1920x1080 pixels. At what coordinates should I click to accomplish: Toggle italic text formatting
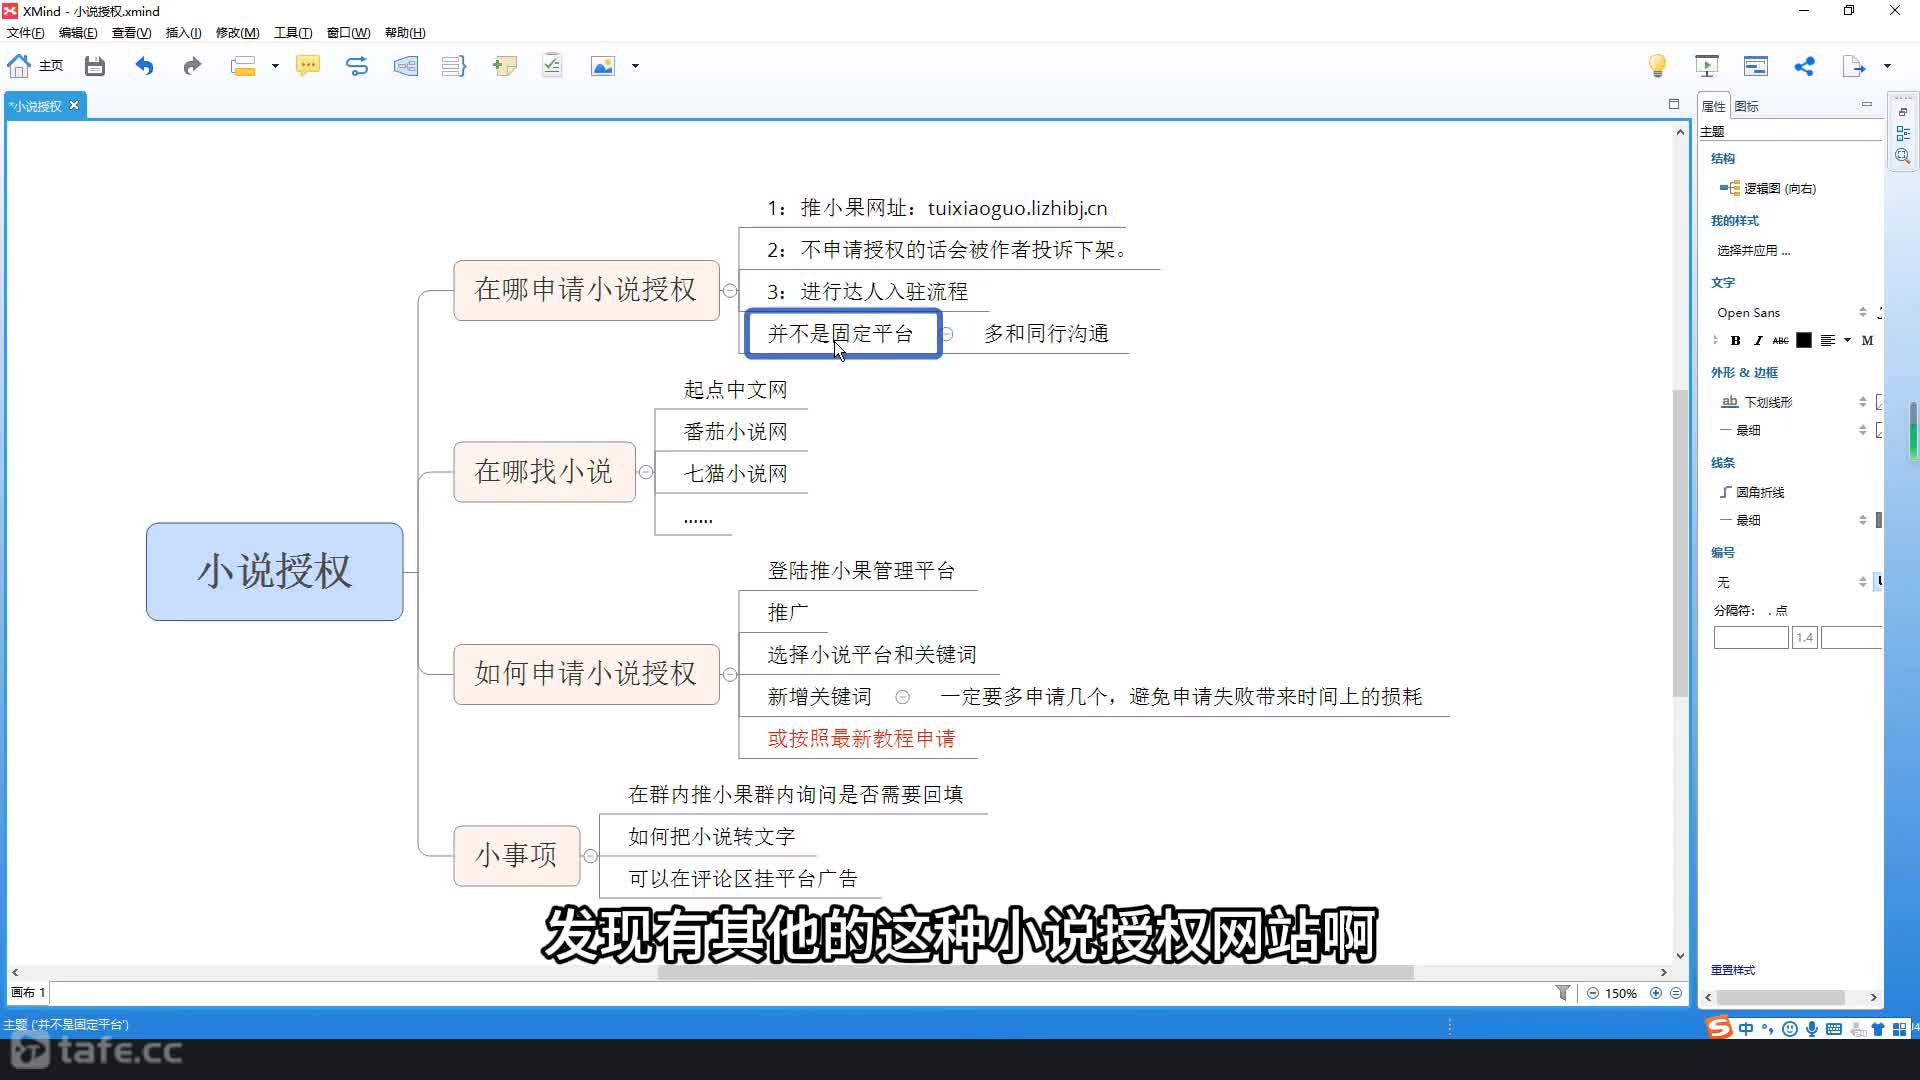pos(1758,341)
